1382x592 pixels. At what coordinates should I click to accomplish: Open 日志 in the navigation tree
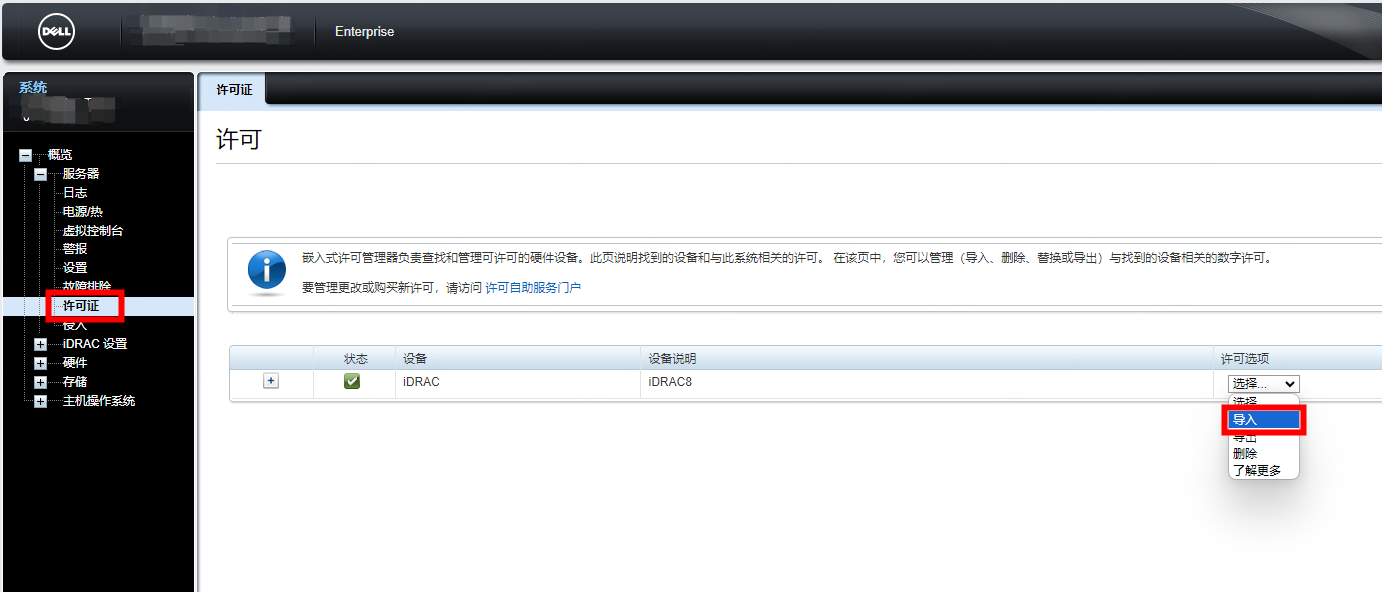tap(75, 193)
